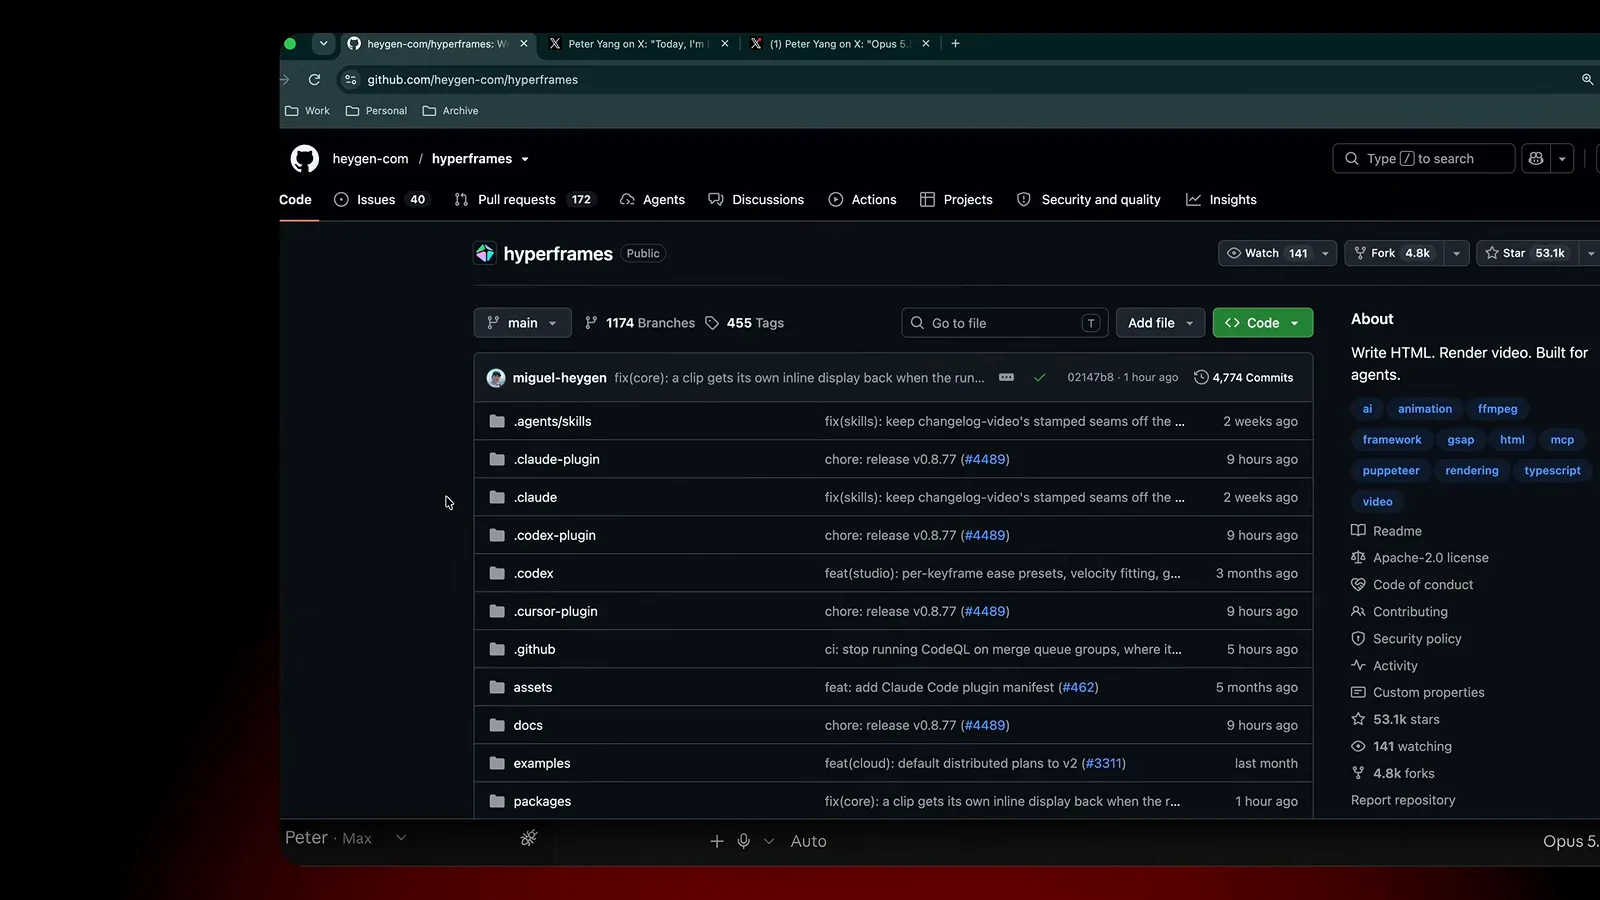View the 4,774 Commits history

pyautogui.click(x=1243, y=378)
